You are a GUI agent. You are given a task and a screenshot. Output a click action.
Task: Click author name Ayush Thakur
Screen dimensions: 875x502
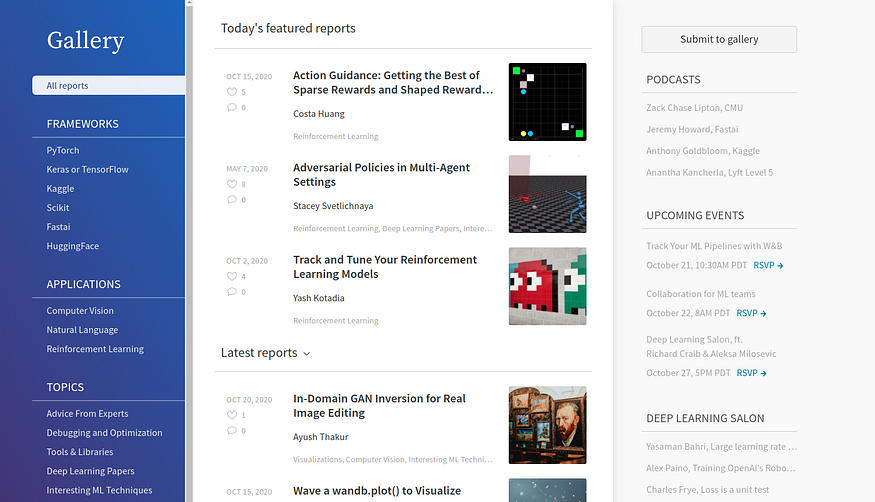[320, 437]
